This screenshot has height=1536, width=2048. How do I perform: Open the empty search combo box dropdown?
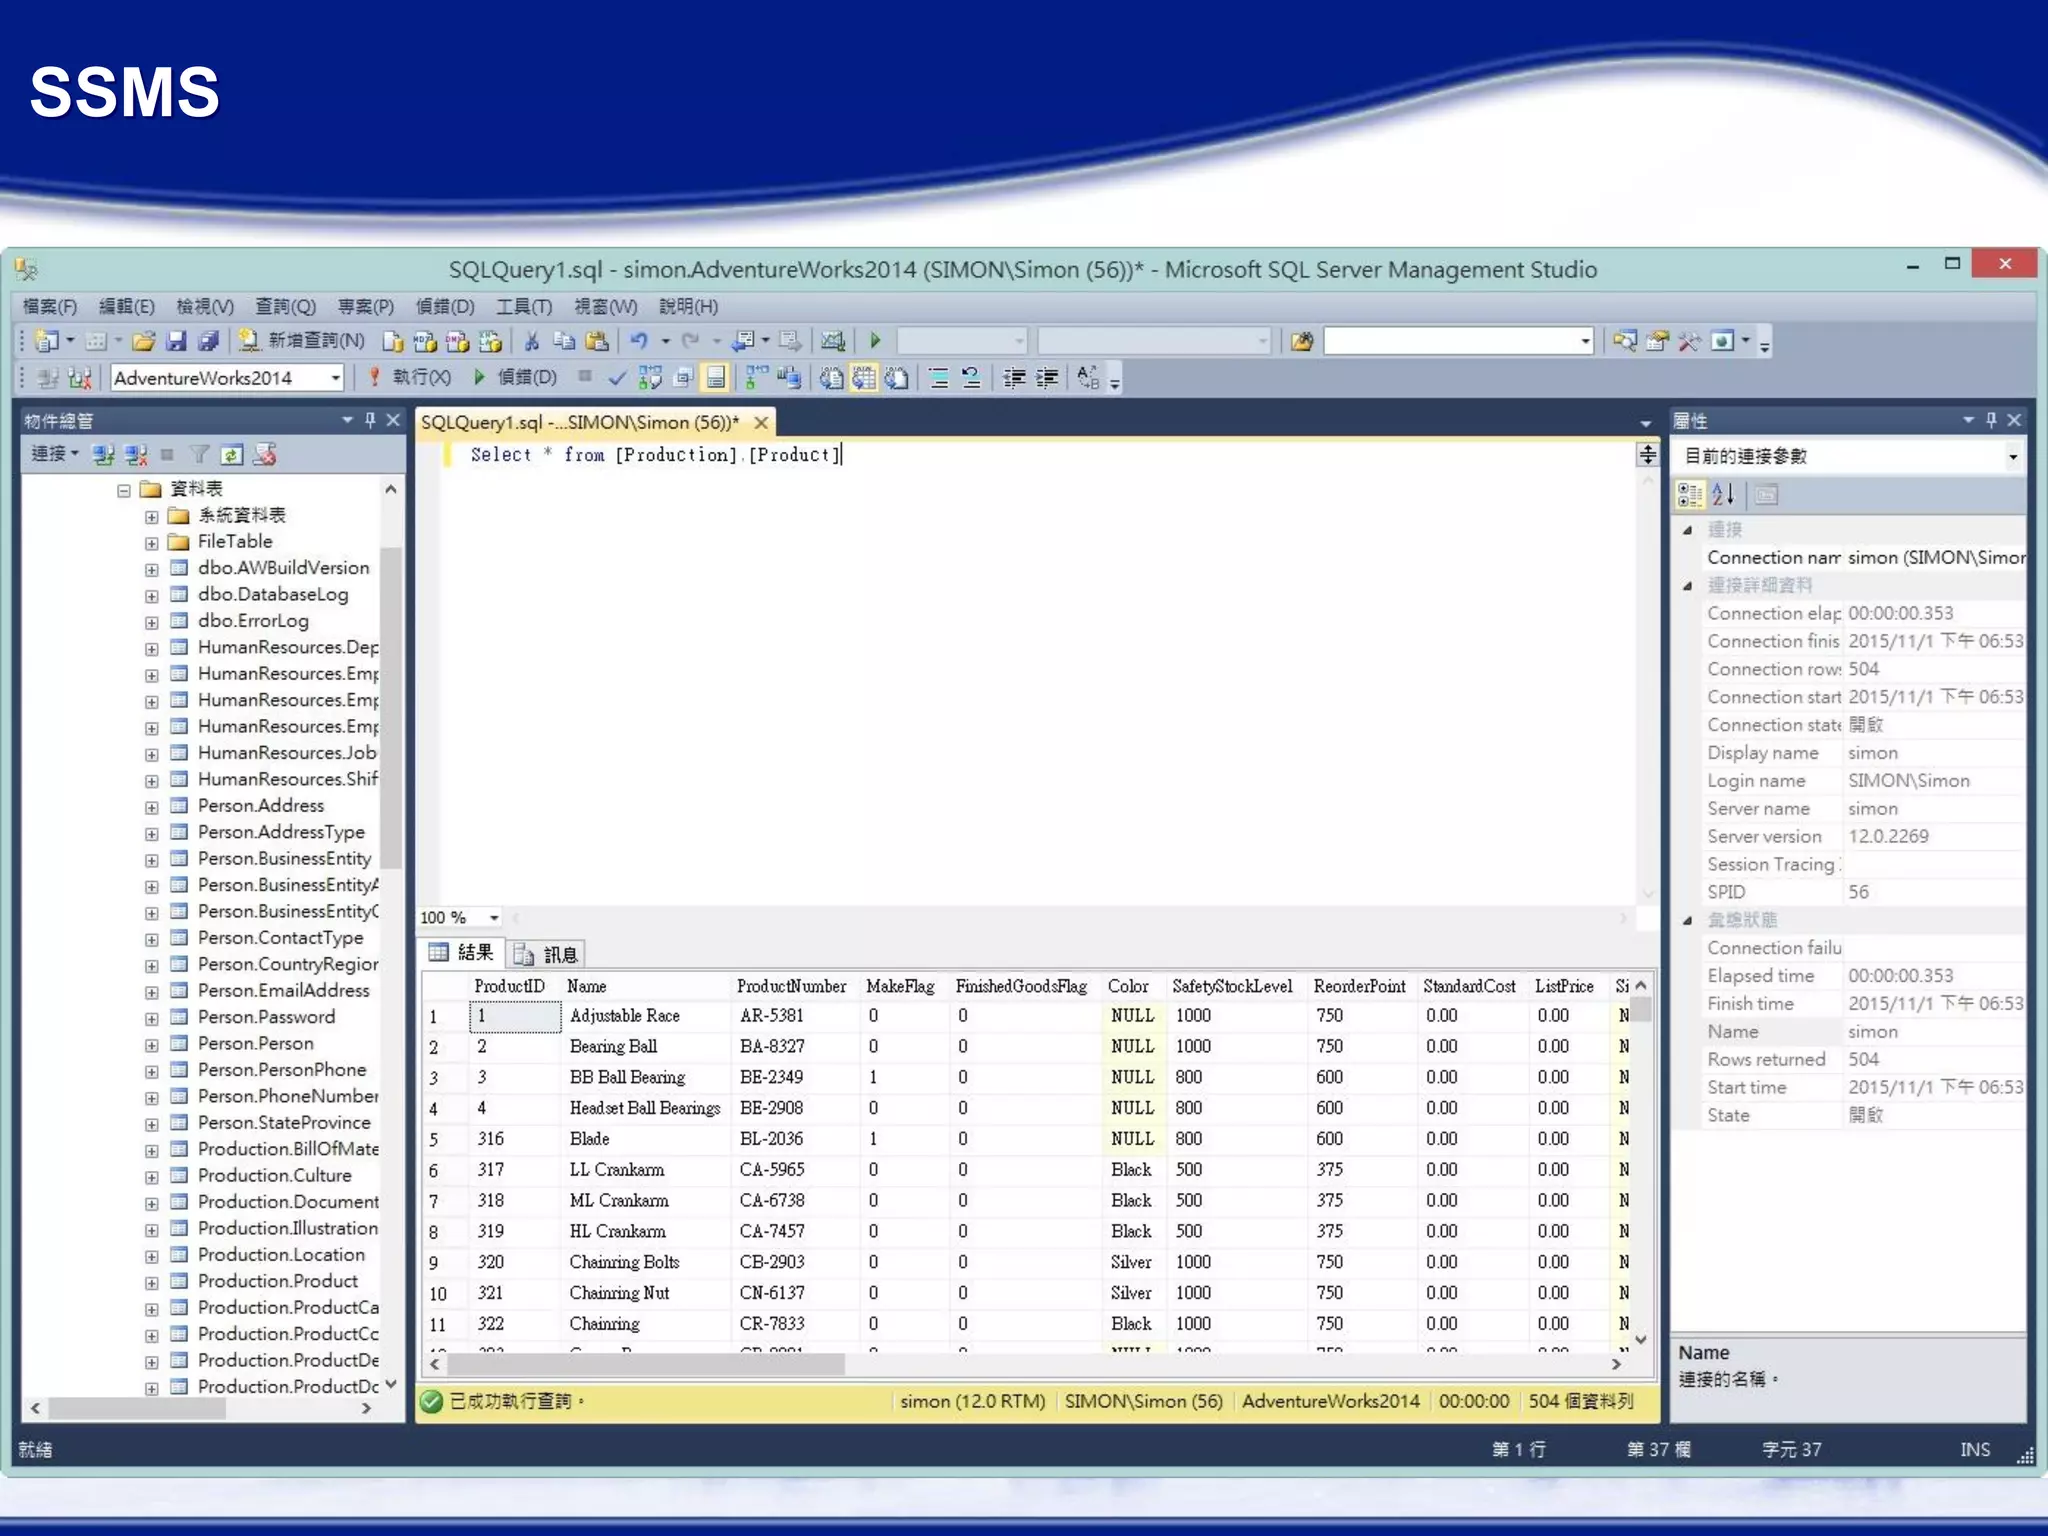click(x=1585, y=342)
